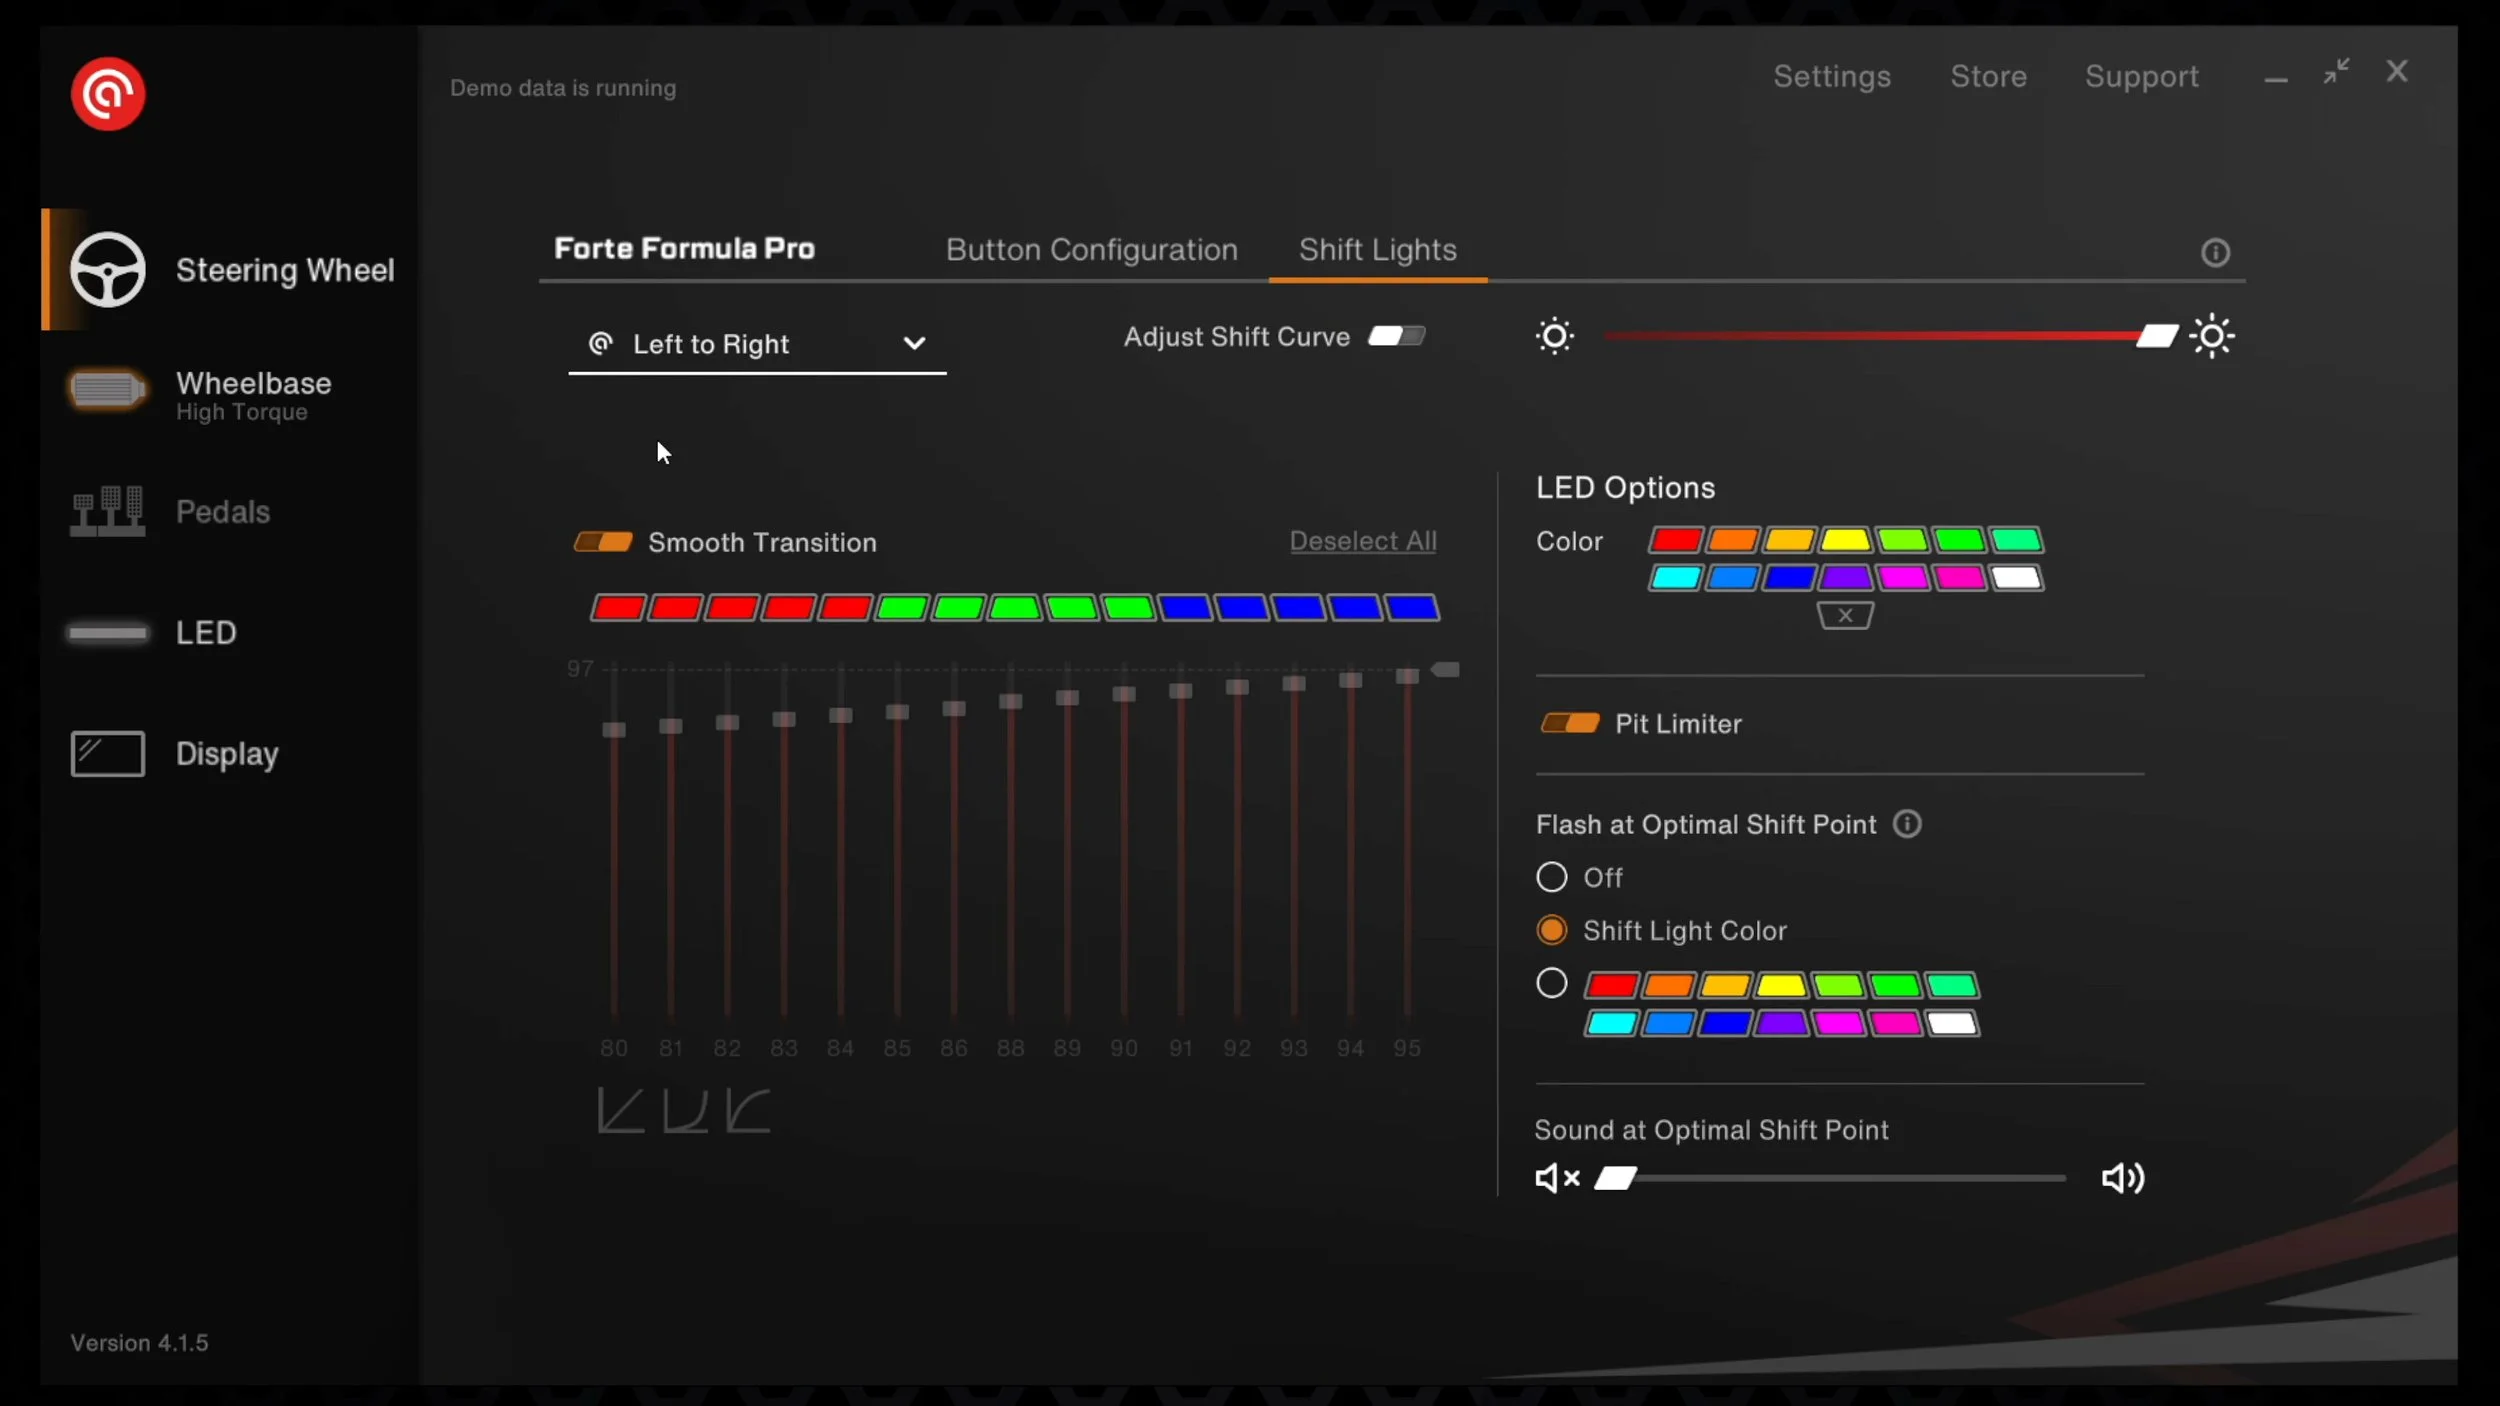Image resolution: width=2500 pixels, height=1406 pixels.
Task: Click the Deselect All link
Action: [1363, 541]
